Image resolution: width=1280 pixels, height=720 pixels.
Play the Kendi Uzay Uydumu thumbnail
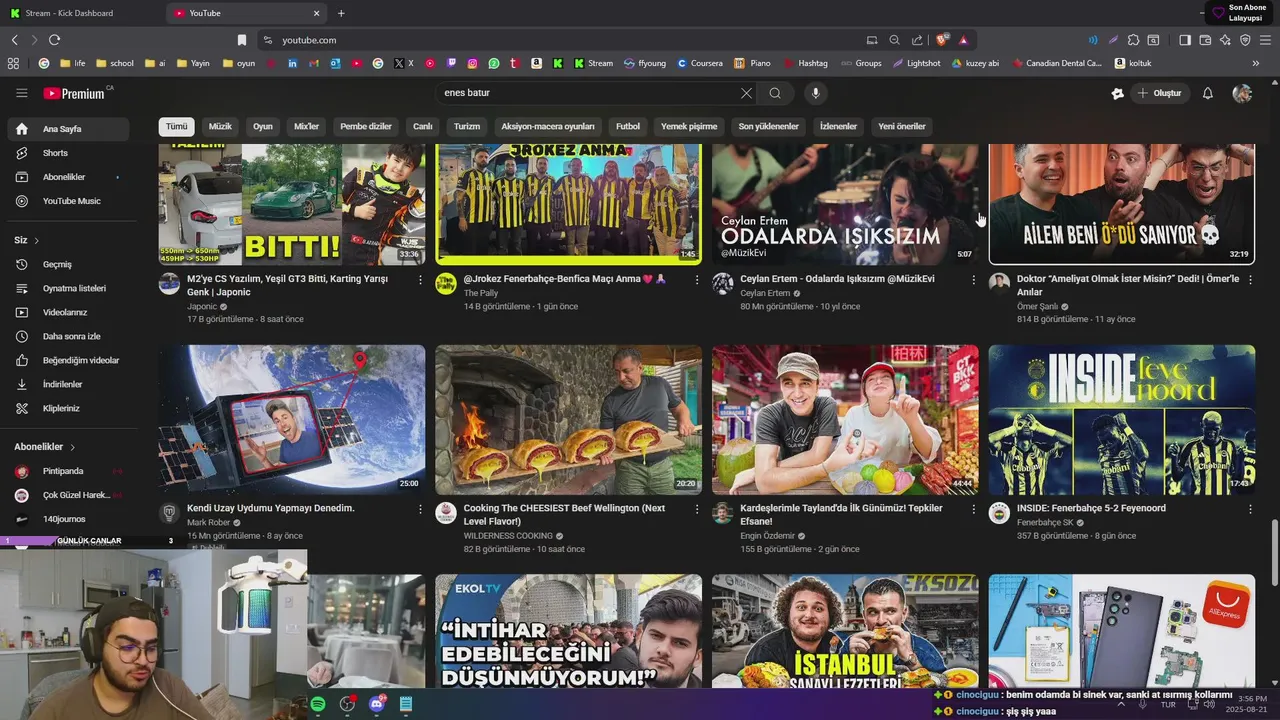coord(292,420)
